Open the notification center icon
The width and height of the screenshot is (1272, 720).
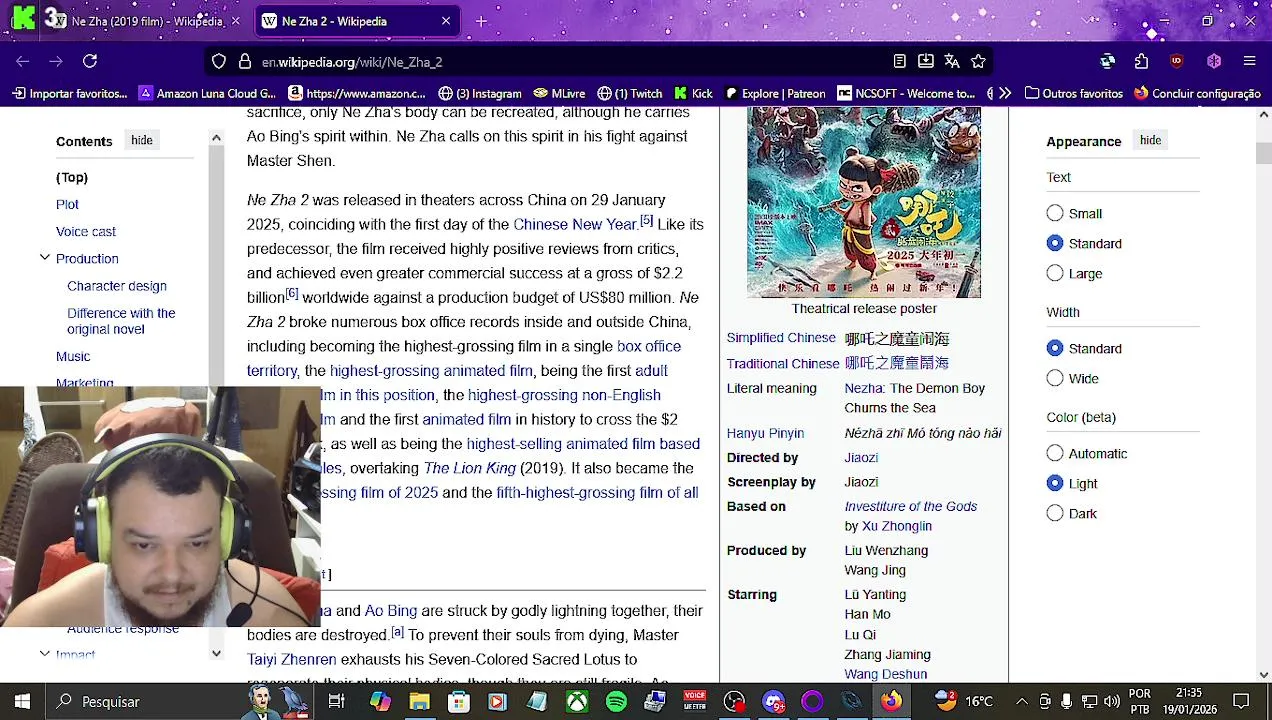[x=1241, y=701]
